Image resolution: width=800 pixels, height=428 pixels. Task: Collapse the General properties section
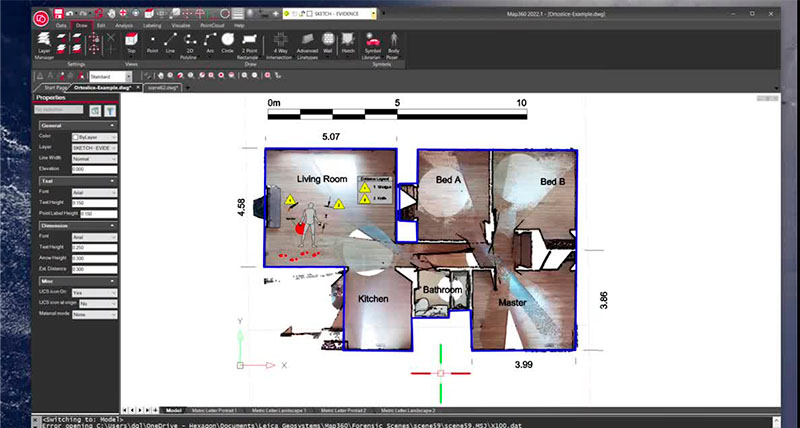[x=113, y=125]
